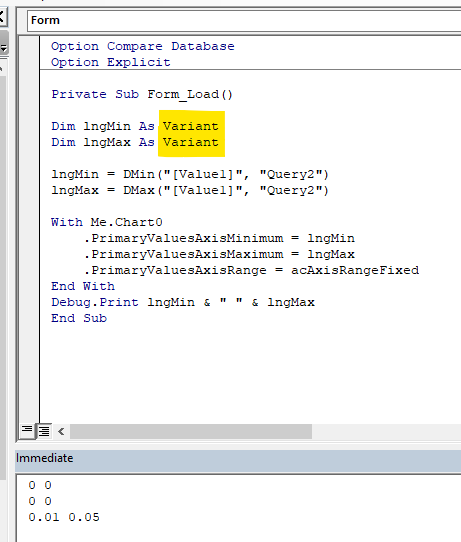Click in margin indicator bar beside Form_Load line

point(29,94)
